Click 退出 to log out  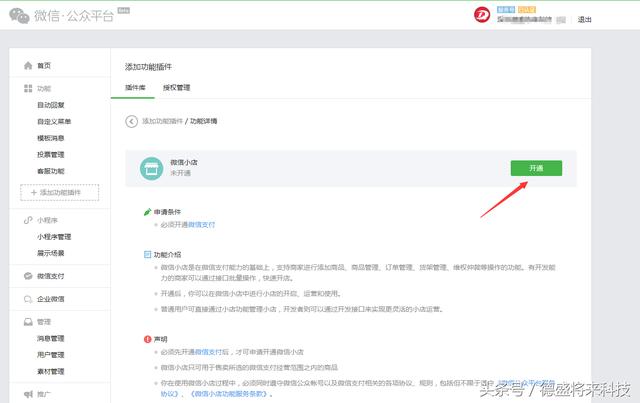click(x=613, y=19)
